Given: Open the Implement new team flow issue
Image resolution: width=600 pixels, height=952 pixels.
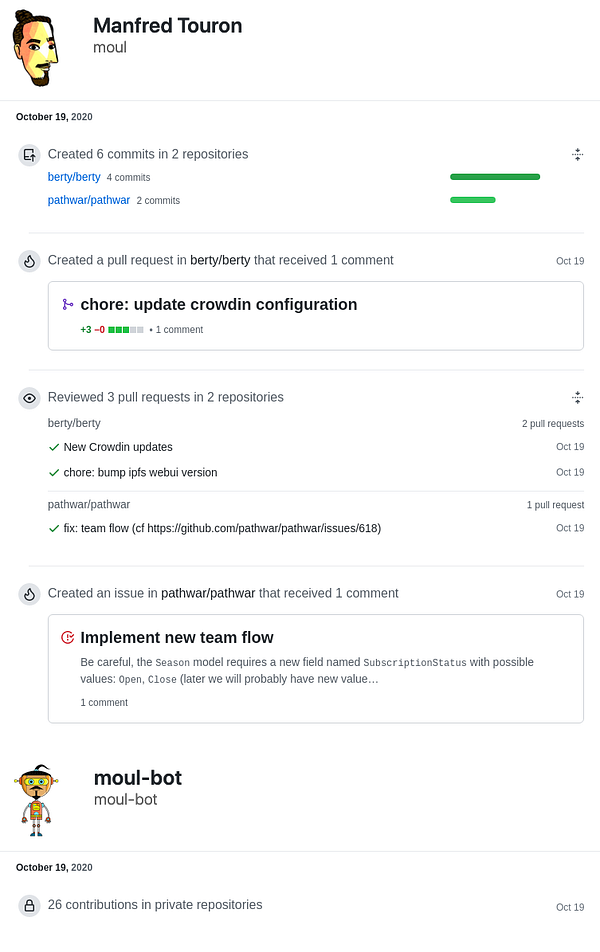Looking at the screenshot, I should pyautogui.click(x=177, y=638).
